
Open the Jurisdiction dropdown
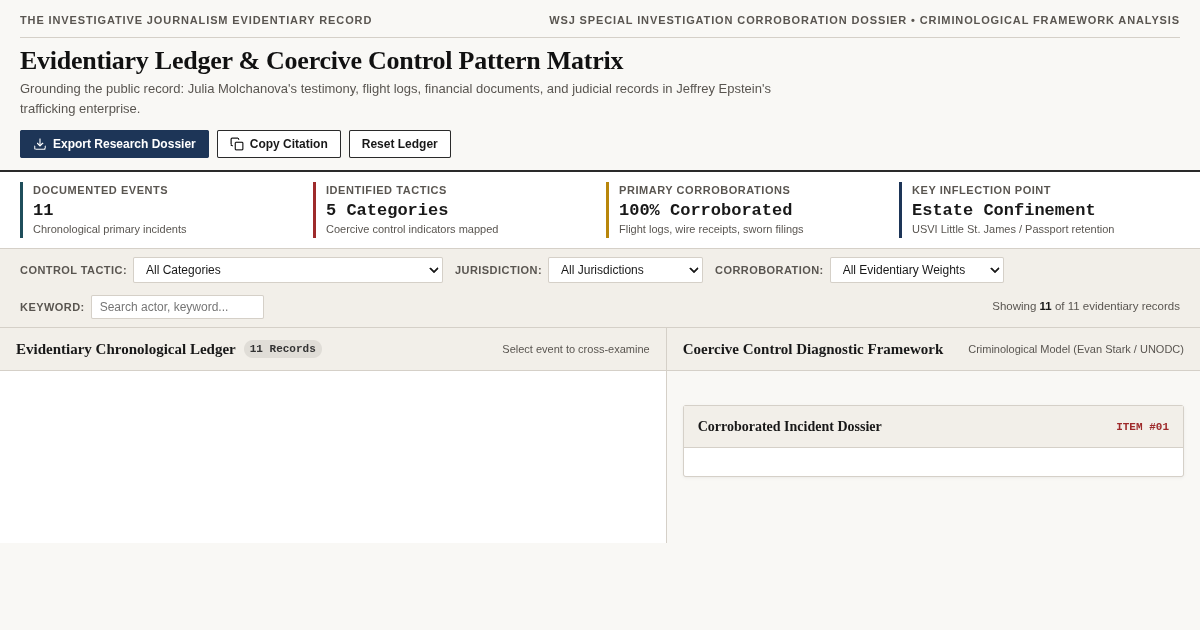point(625,270)
